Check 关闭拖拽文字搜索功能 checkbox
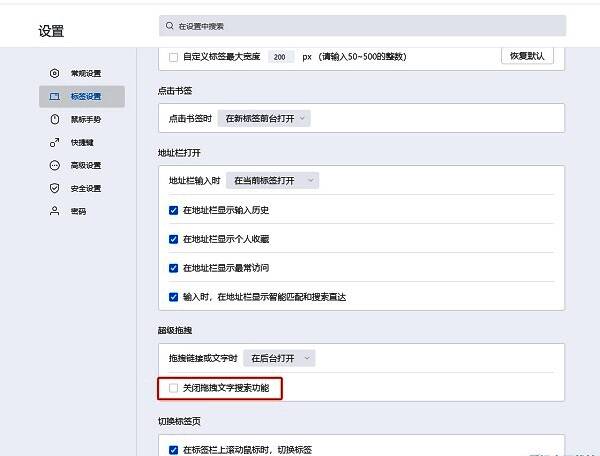The image size is (600, 456). pyautogui.click(x=173, y=388)
